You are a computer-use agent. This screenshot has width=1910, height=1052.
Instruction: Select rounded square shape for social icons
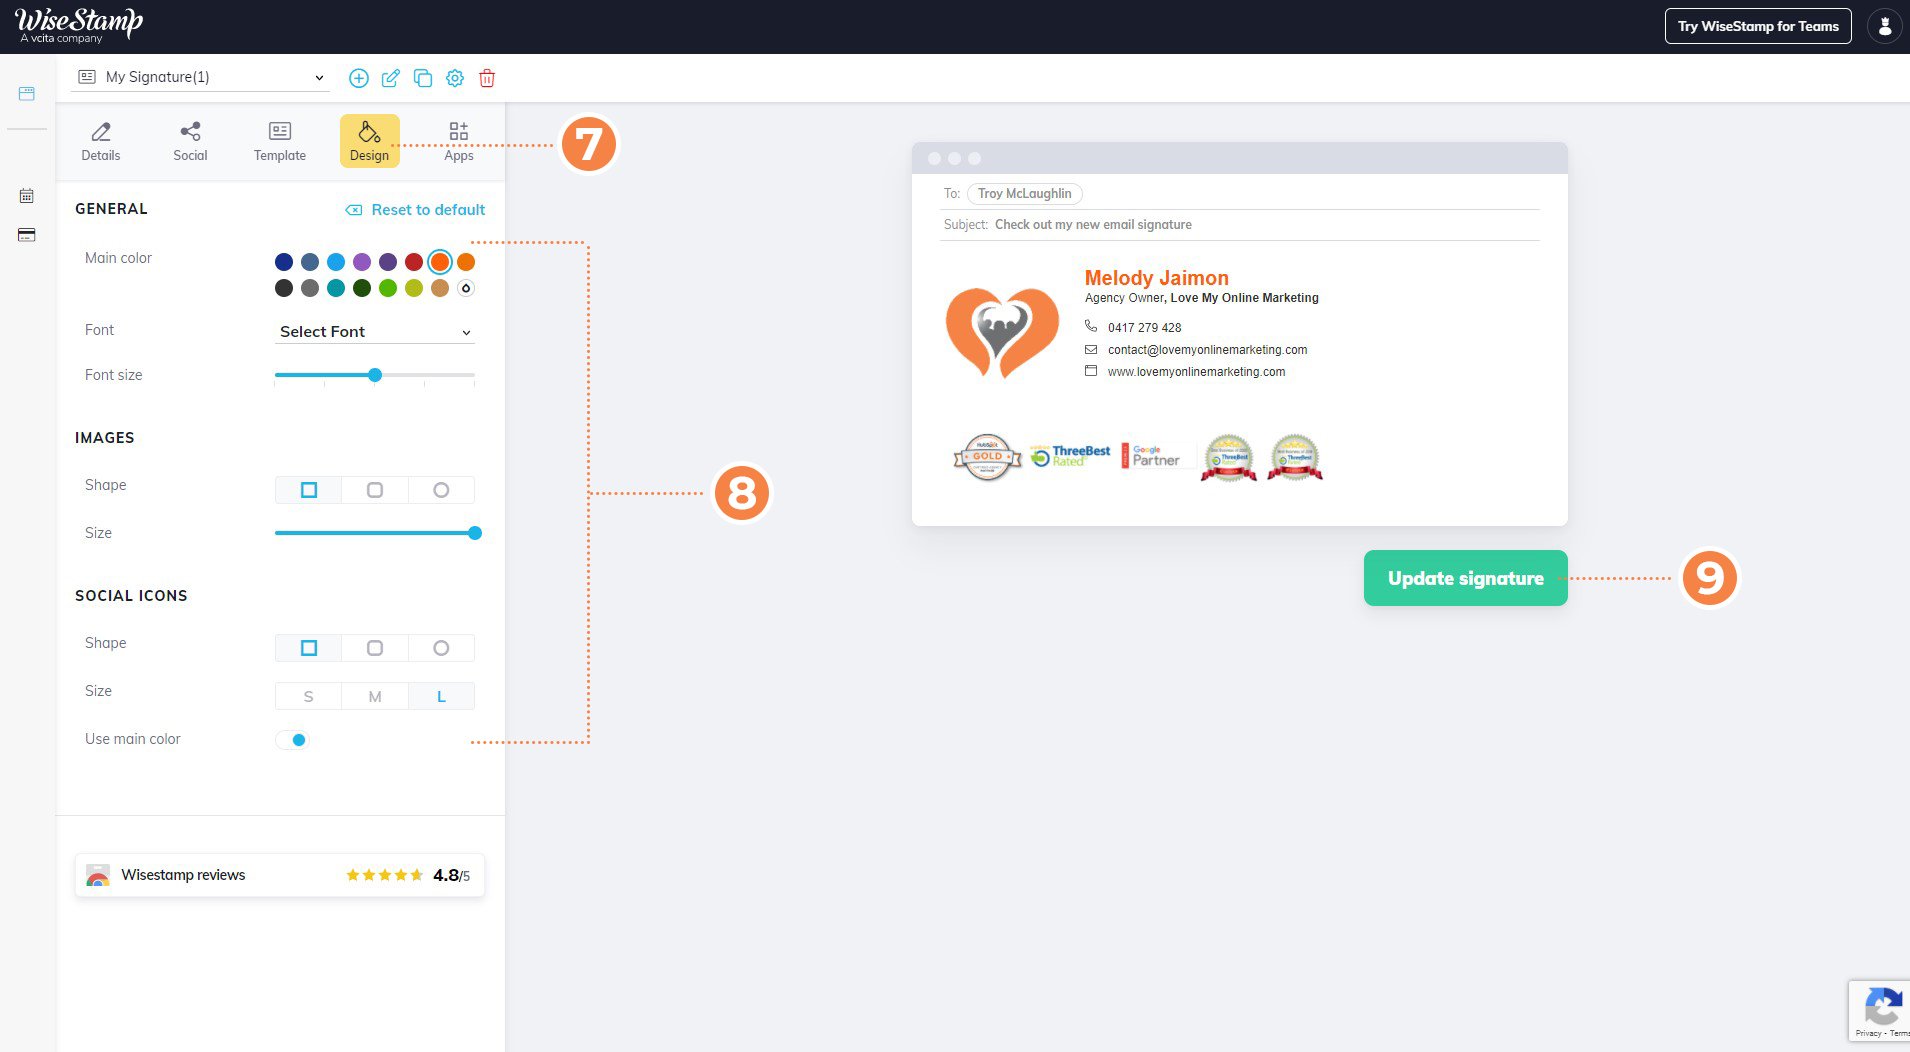375,648
